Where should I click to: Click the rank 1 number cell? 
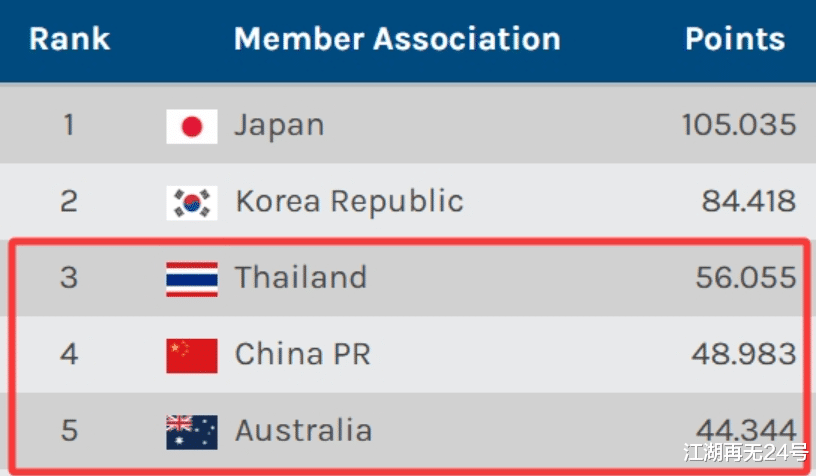coord(68,126)
